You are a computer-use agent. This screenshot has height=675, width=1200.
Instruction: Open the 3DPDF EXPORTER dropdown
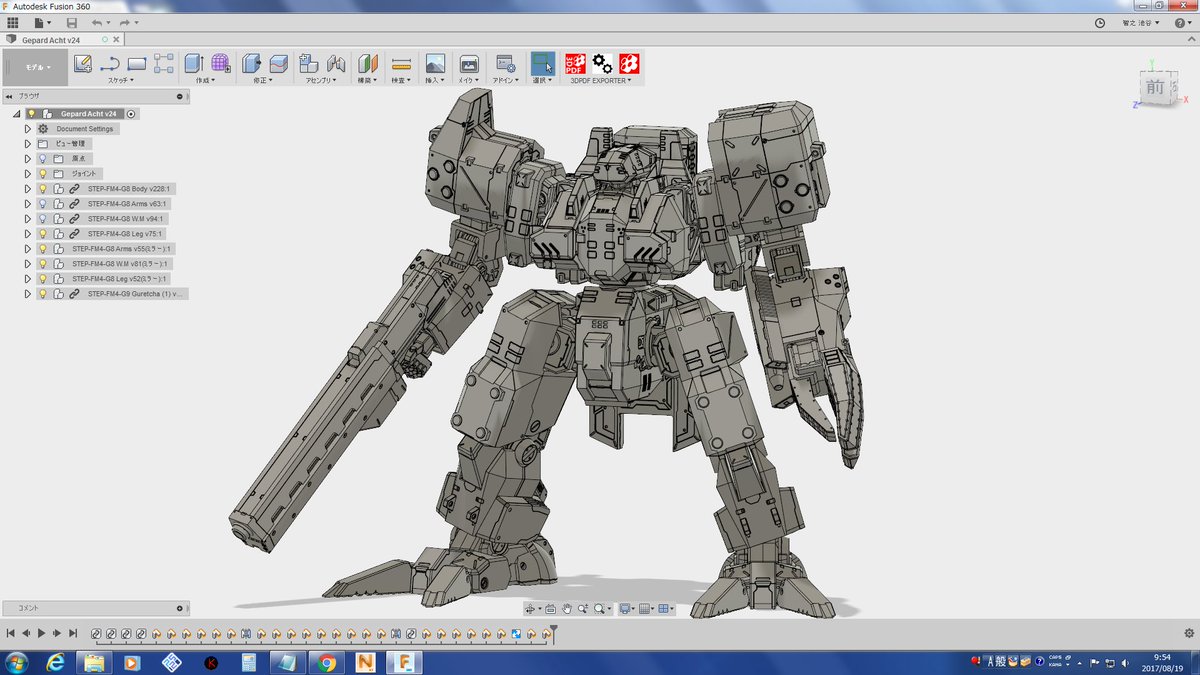pyautogui.click(x=601, y=80)
